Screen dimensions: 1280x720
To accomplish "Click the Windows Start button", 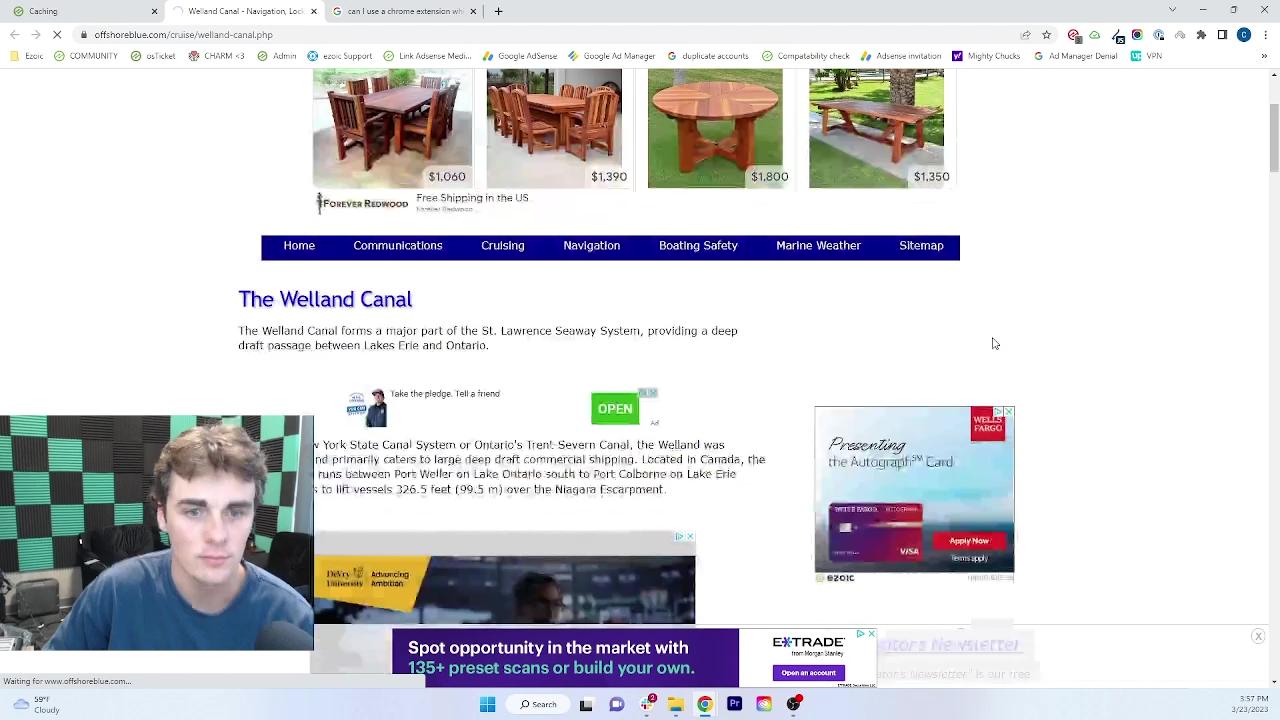I will [487, 704].
